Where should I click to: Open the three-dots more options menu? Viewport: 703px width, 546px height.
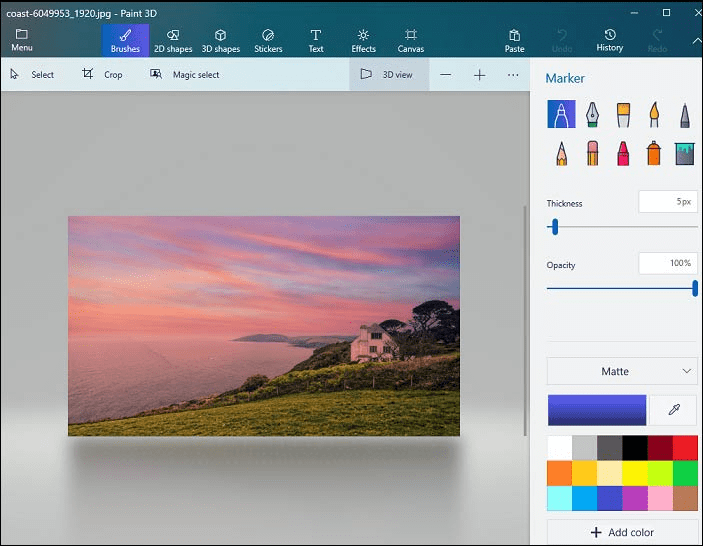coord(513,74)
